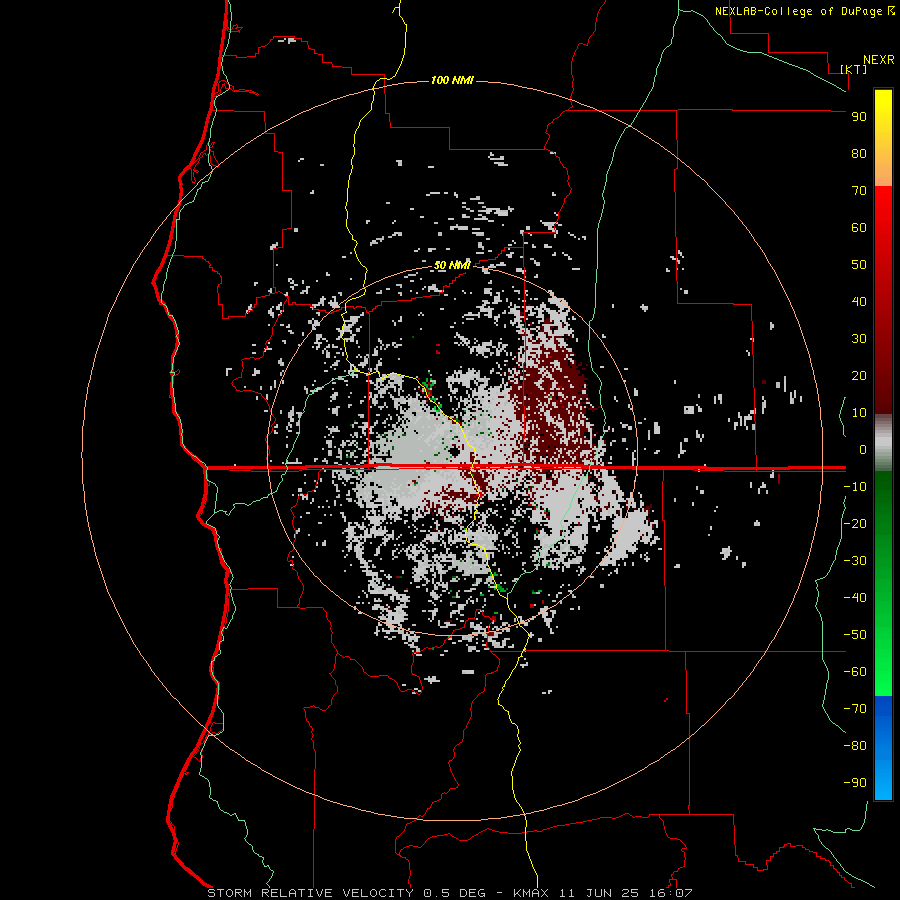Select the 50 NMI range ring label
The image size is (900, 900).
click(452, 265)
